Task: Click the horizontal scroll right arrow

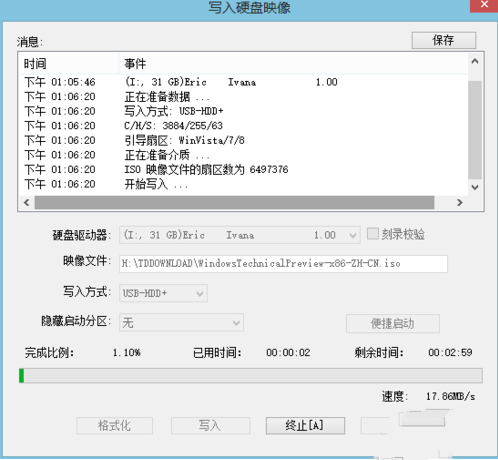Action: pyautogui.click(x=460, y=202)
